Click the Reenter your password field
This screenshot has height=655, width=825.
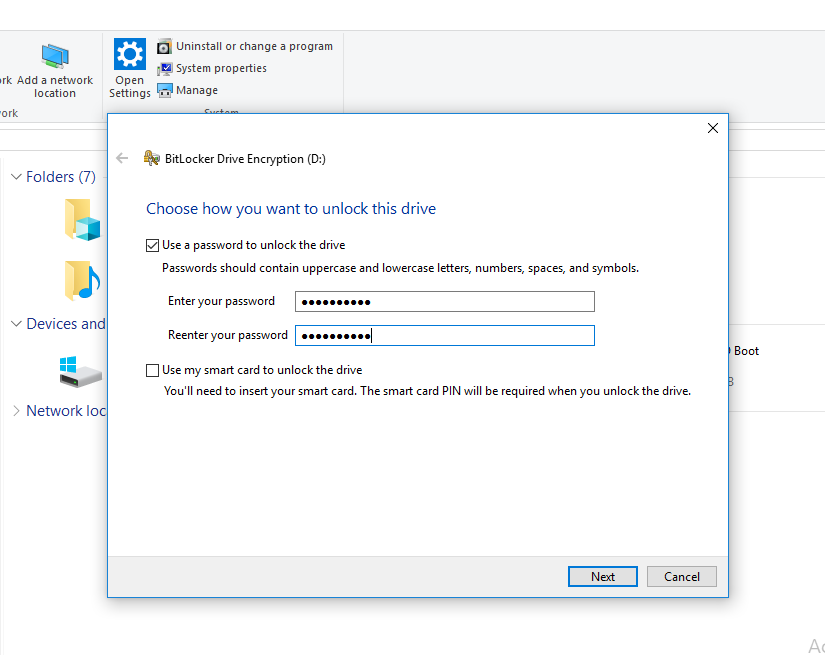pos(445,336)
